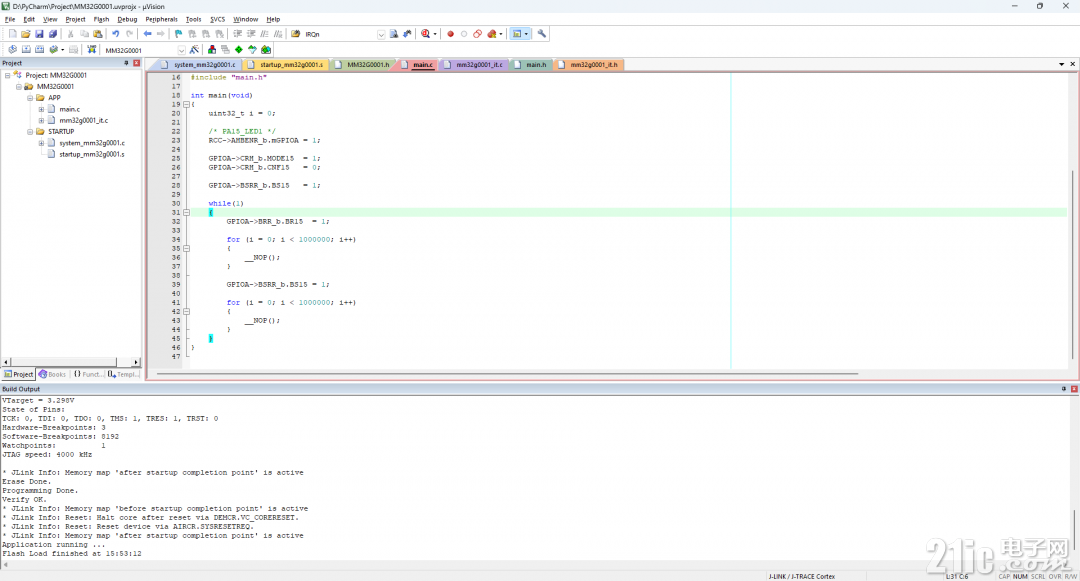
Task: Open the Peripherals menu
Action: 161,19
